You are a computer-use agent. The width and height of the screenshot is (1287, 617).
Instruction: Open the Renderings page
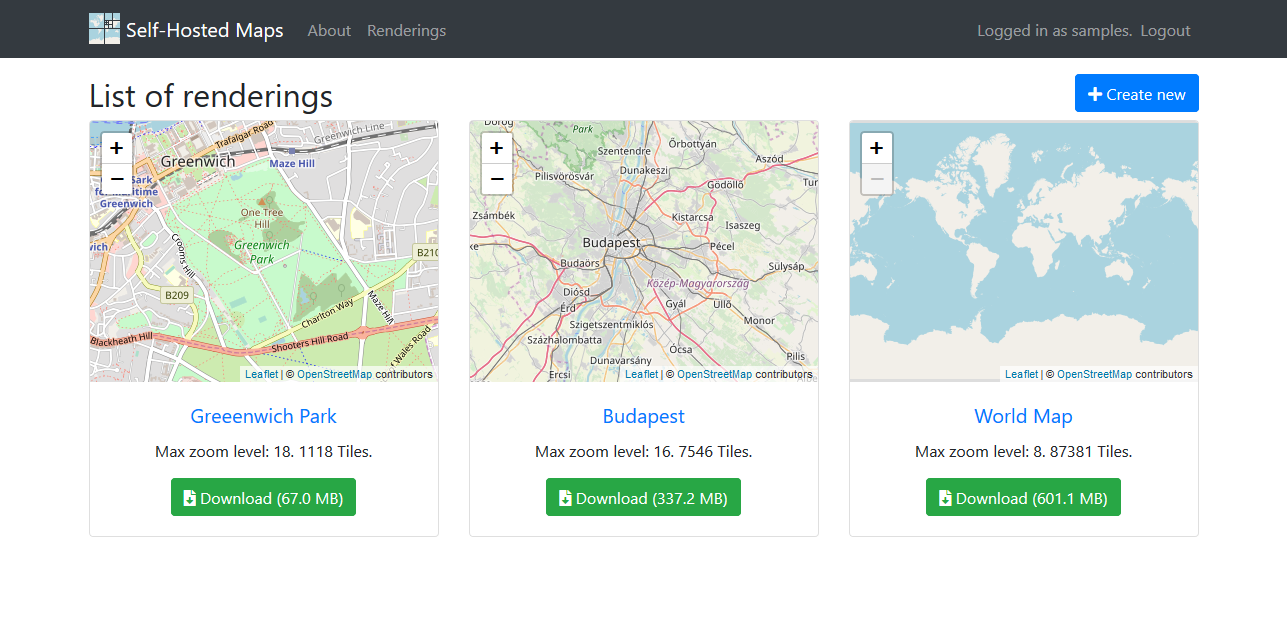pos(406,31)
